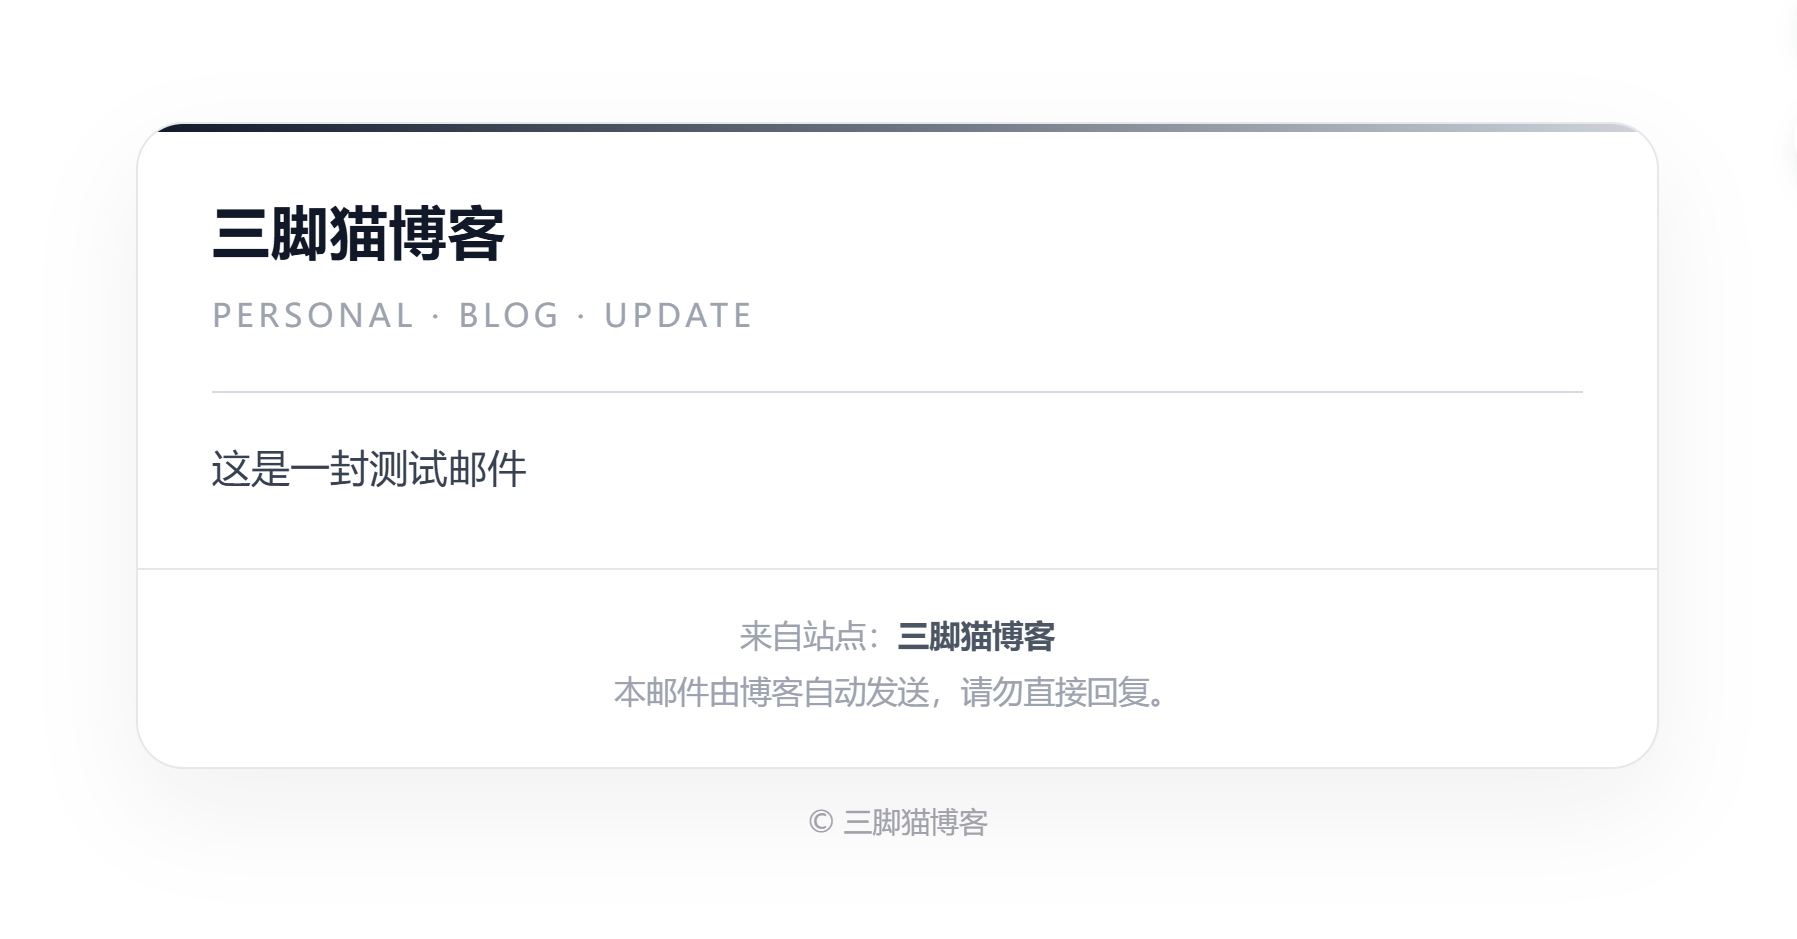
Task: Click the divider line under subtitle
Action: click(897, 392)
